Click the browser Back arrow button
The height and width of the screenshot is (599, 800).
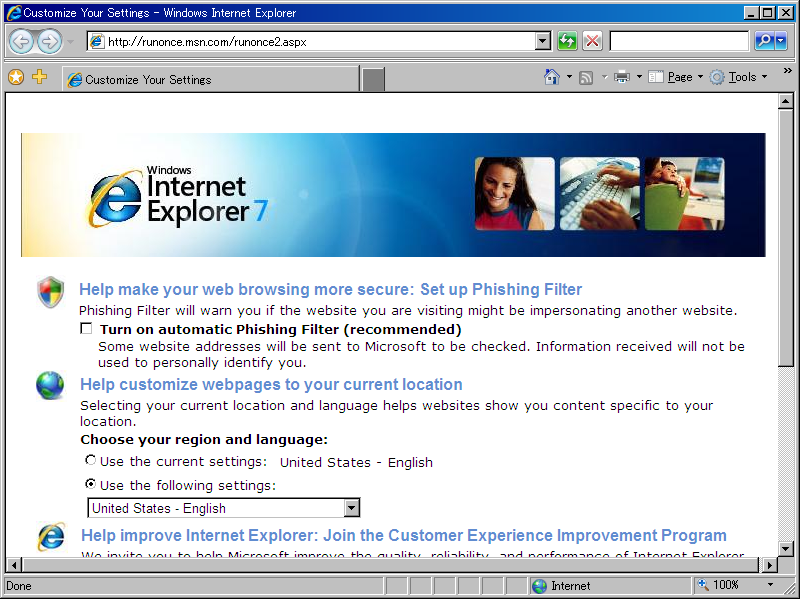(21, 41)
